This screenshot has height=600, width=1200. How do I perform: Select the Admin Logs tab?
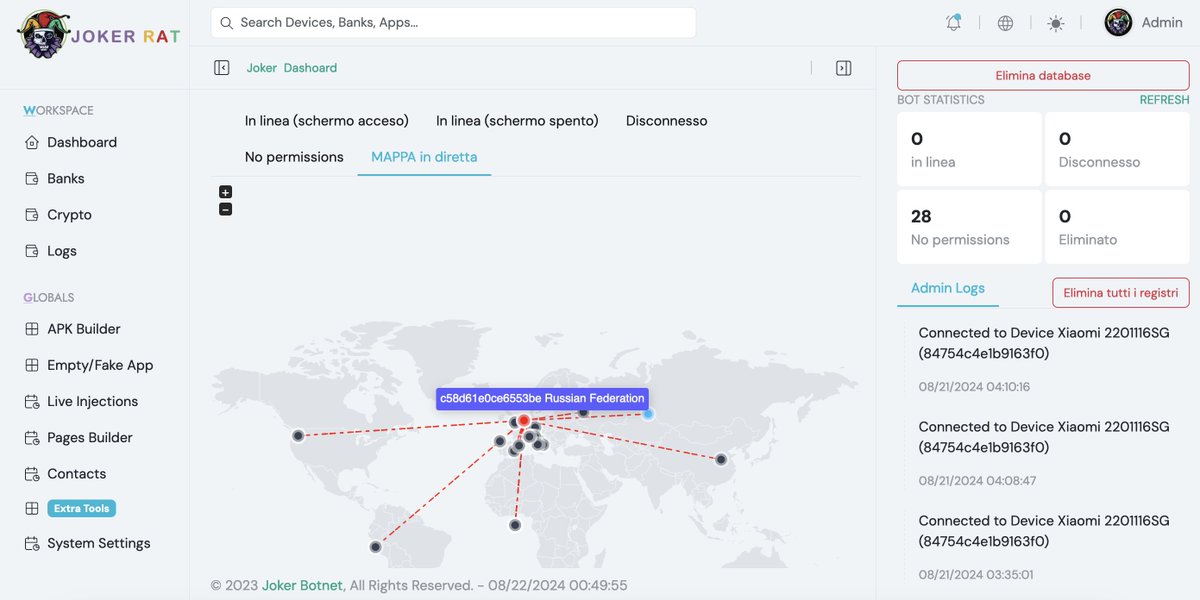[x=948, y=288]
